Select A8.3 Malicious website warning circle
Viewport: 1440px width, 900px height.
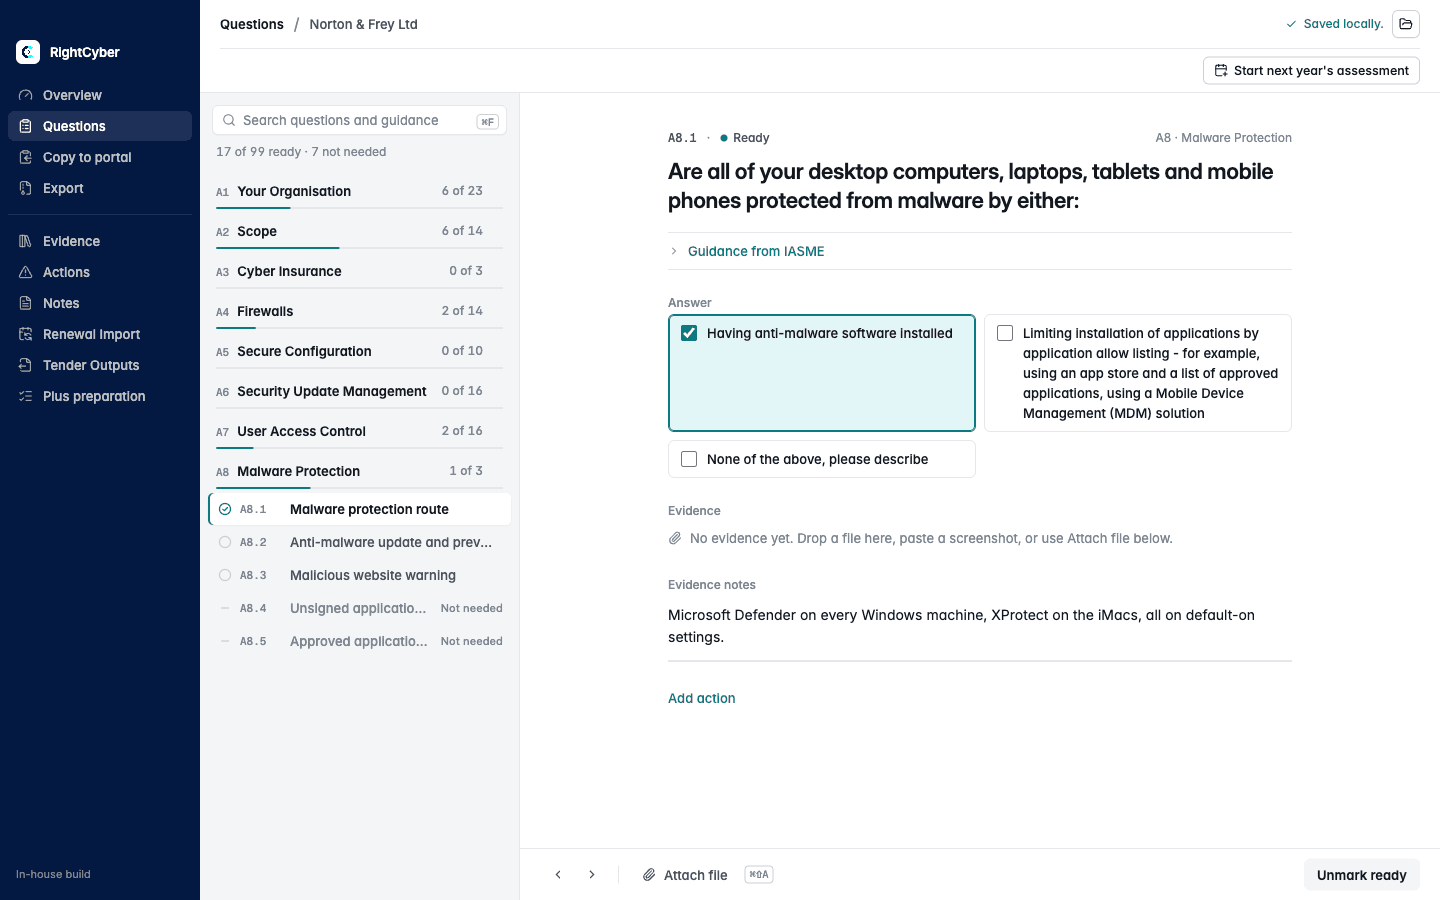tap(225, 575)
